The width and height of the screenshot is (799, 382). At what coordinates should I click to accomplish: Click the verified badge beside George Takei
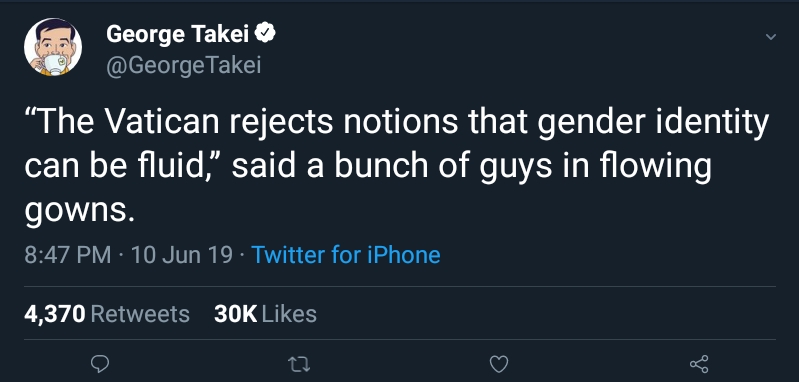(x=265, y=34)
